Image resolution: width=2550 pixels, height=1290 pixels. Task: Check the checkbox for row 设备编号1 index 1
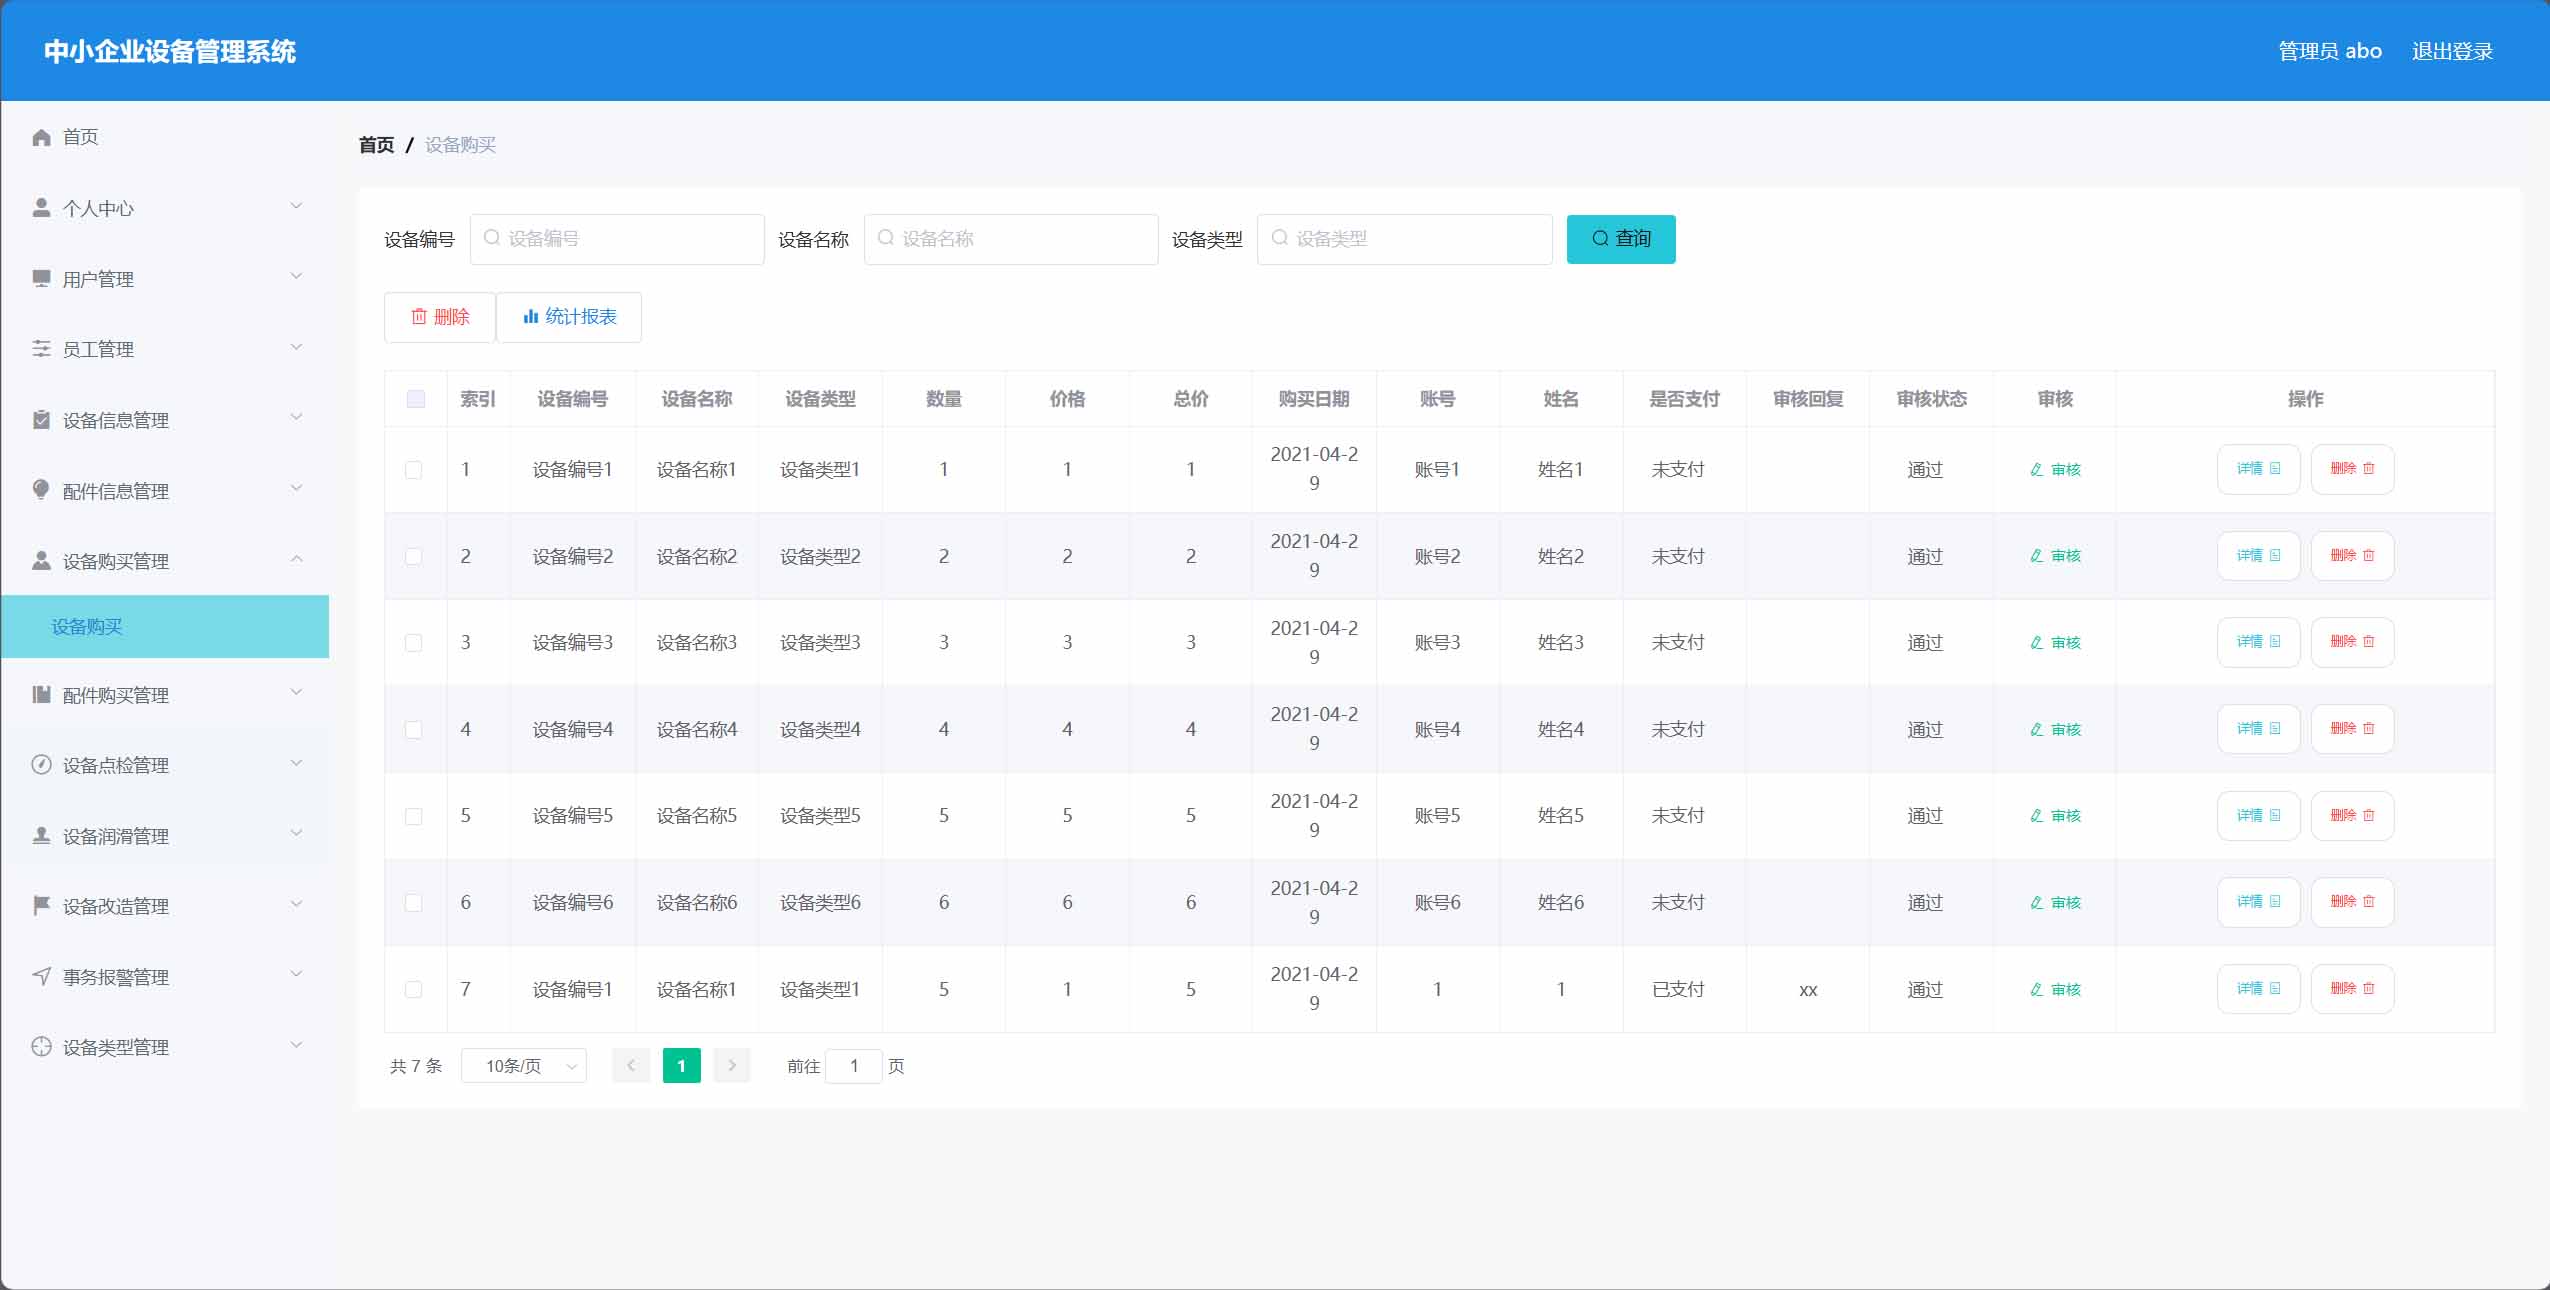tap(413, 470)
